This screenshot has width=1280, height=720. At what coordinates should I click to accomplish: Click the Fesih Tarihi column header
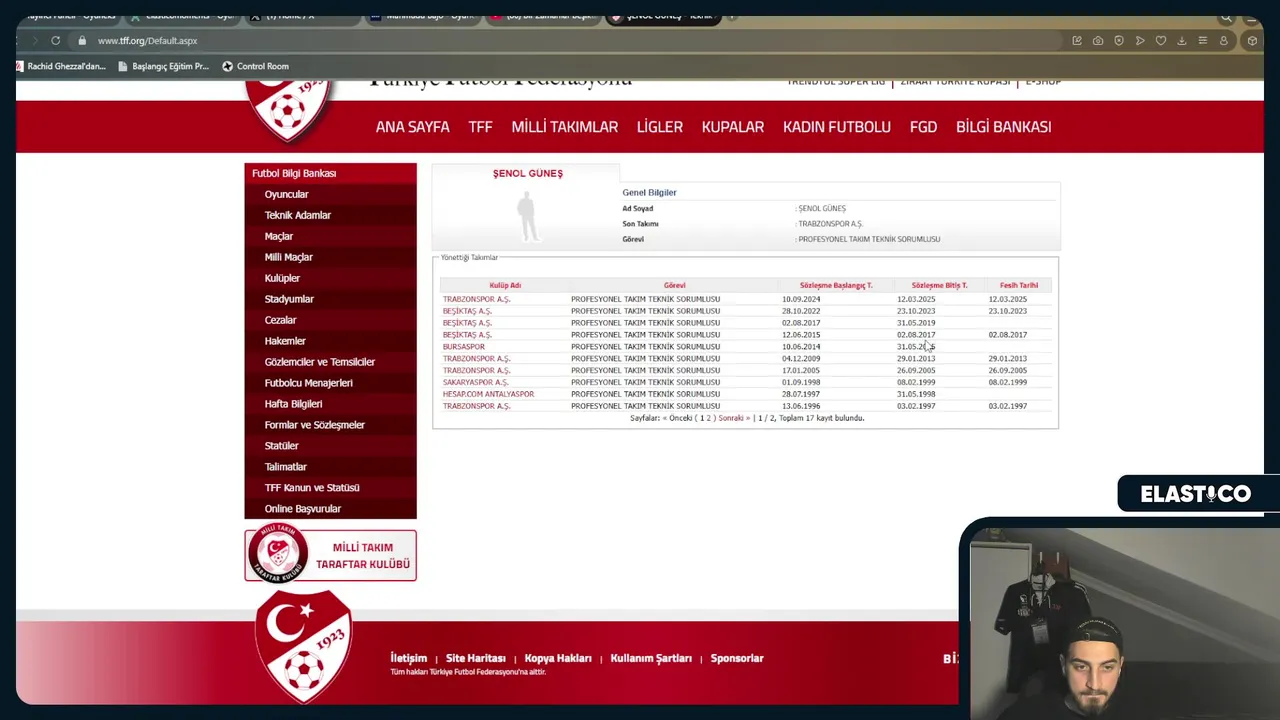pyautogui.click(x=1019, y=285)
